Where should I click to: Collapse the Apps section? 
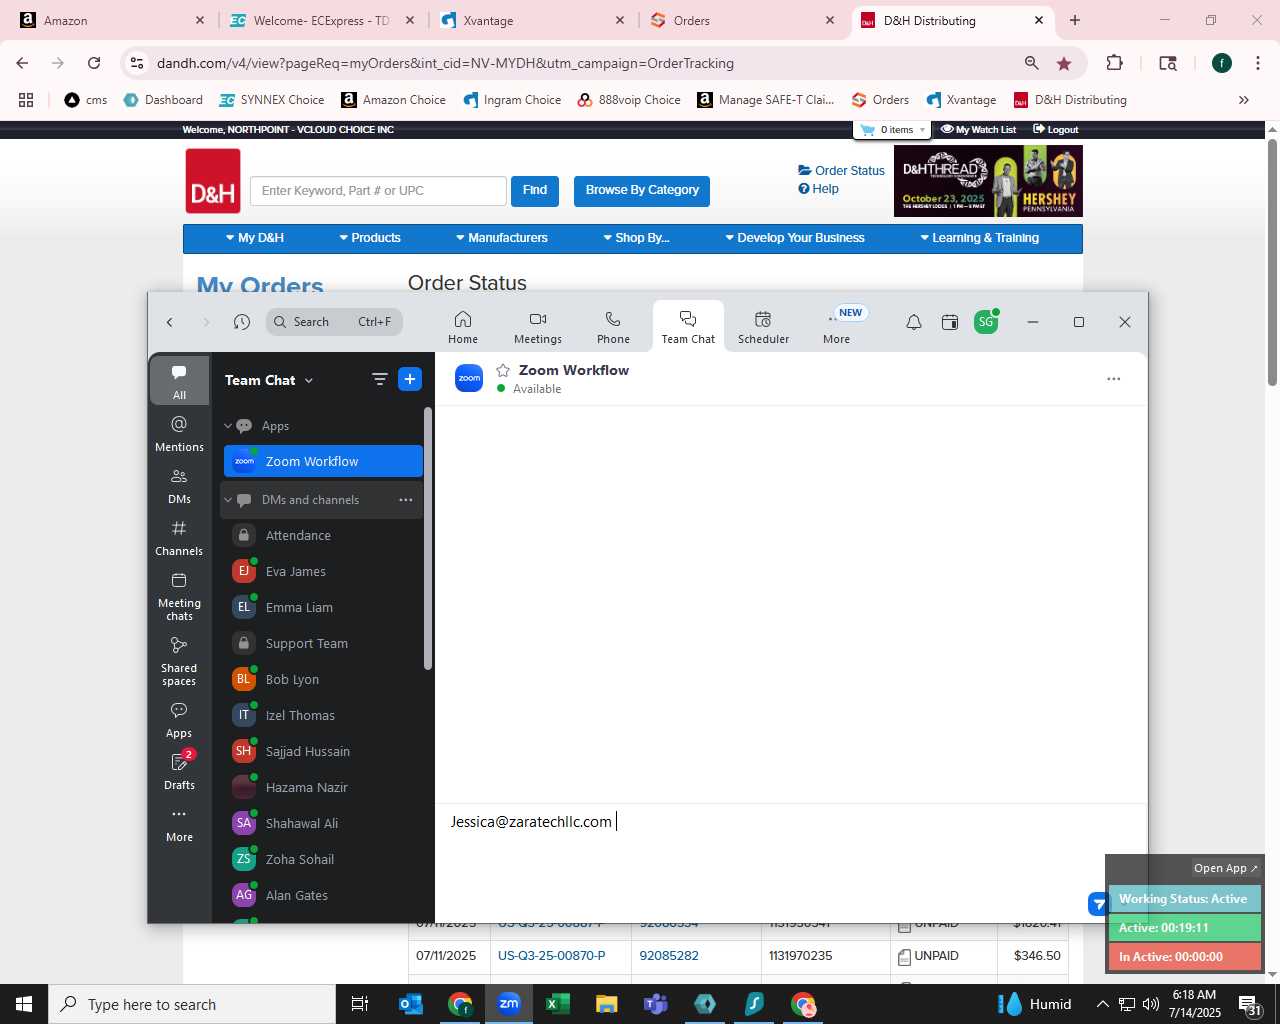[228, 426]
